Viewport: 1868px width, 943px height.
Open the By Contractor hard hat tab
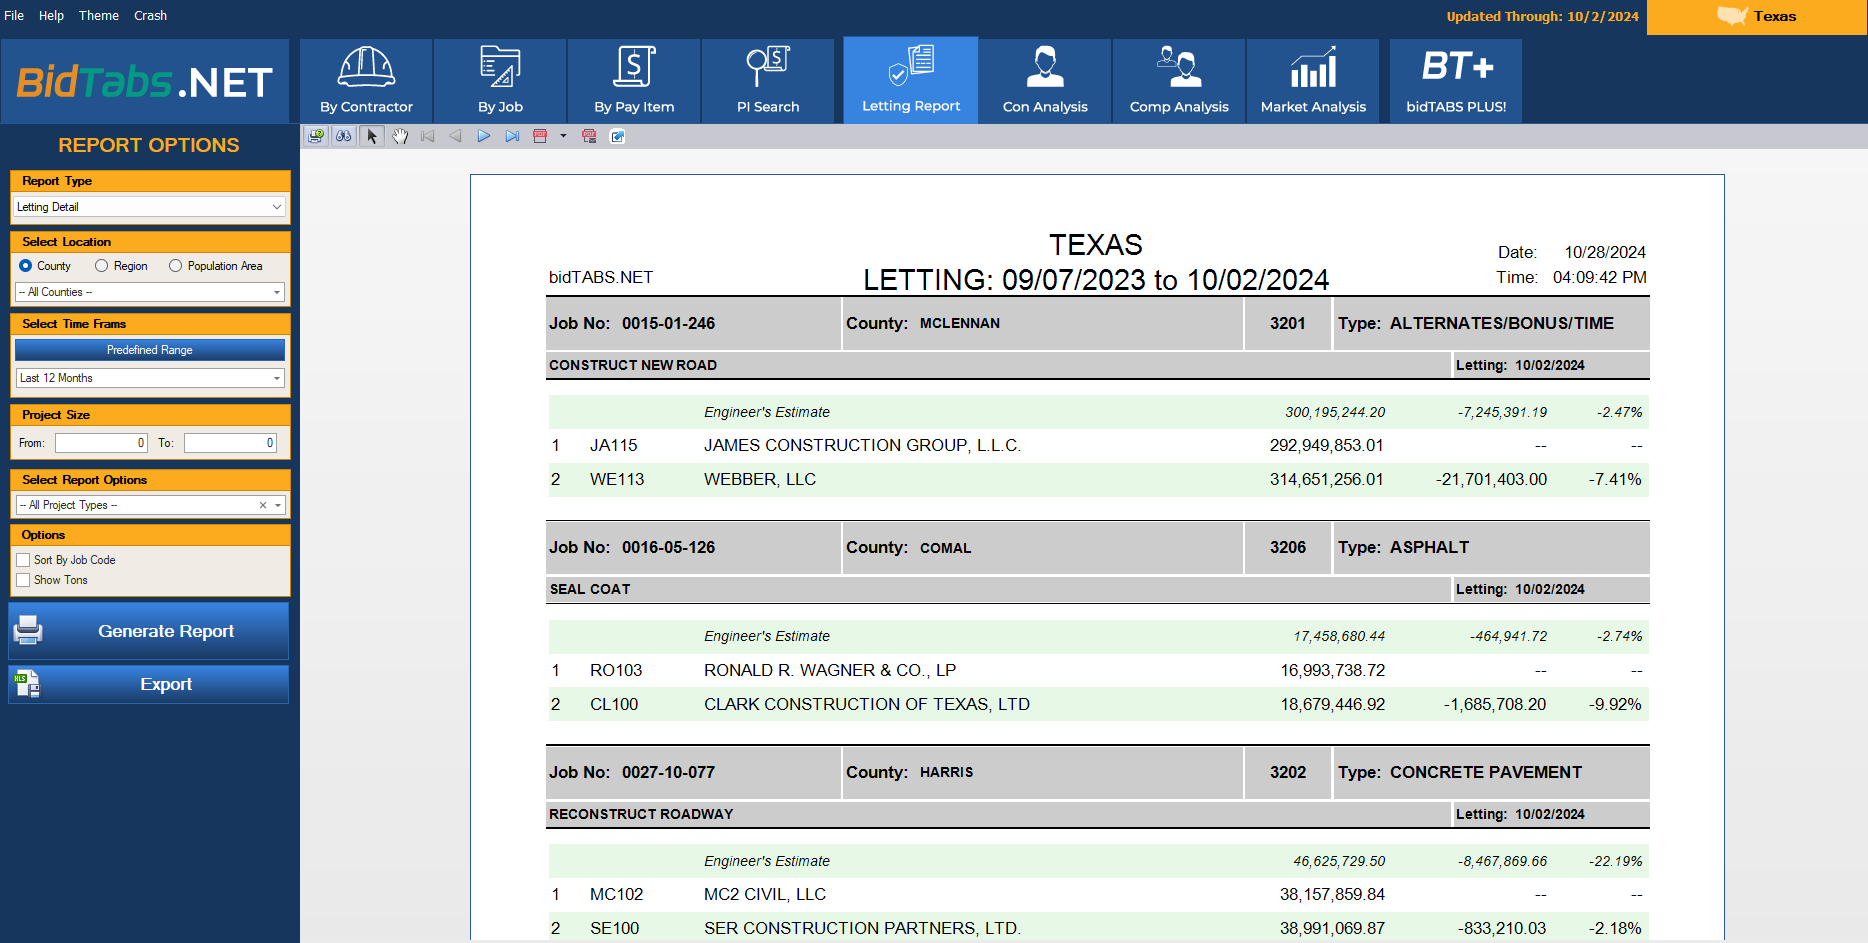pyautogui.click(x=366, y=81)
